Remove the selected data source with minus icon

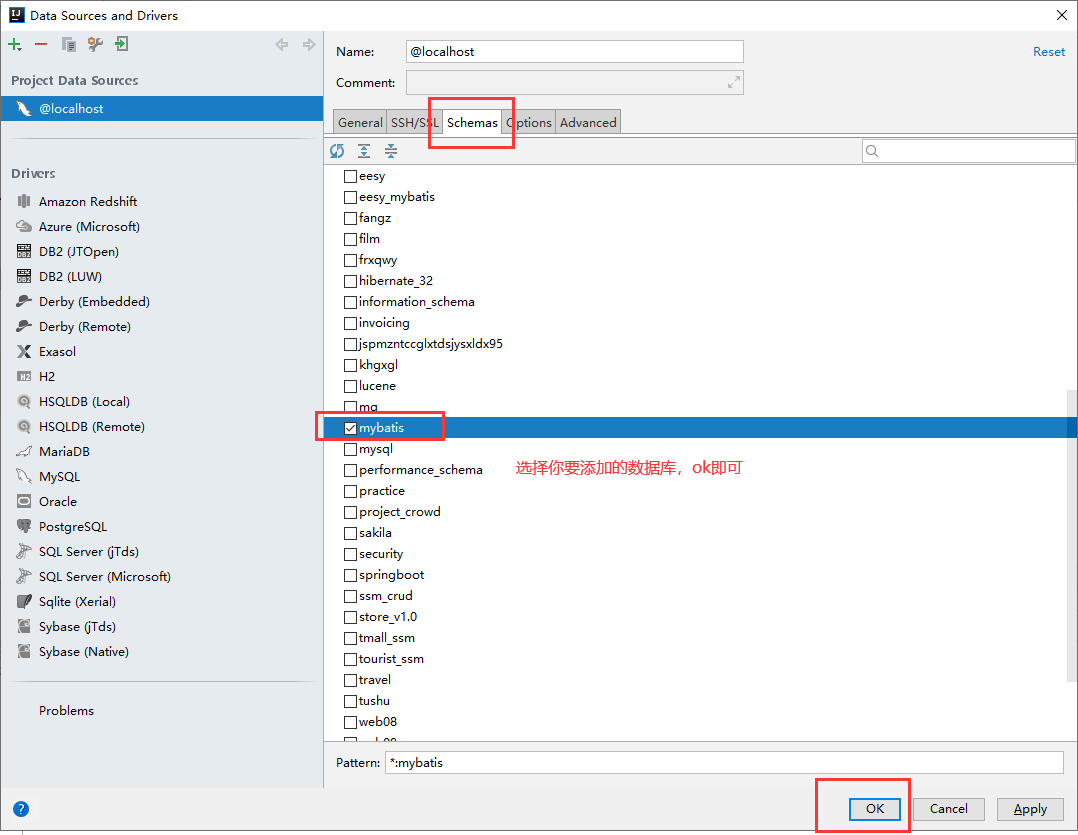point(41,45)
